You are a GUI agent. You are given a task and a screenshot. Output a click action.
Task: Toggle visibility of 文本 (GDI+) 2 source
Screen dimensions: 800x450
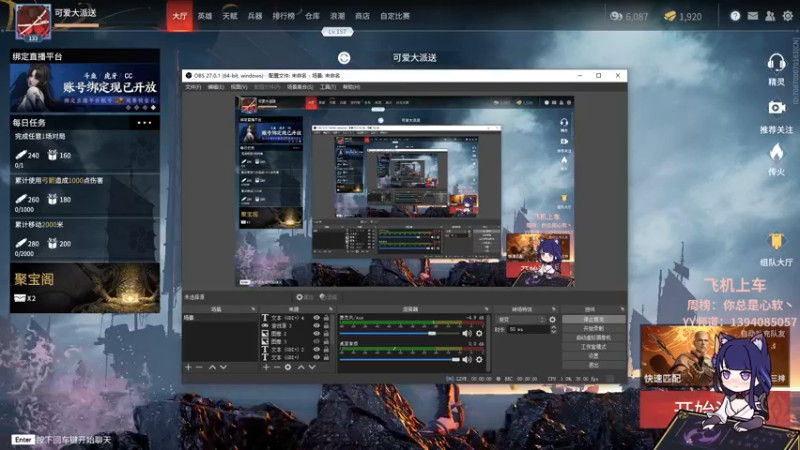click(316, 349)
